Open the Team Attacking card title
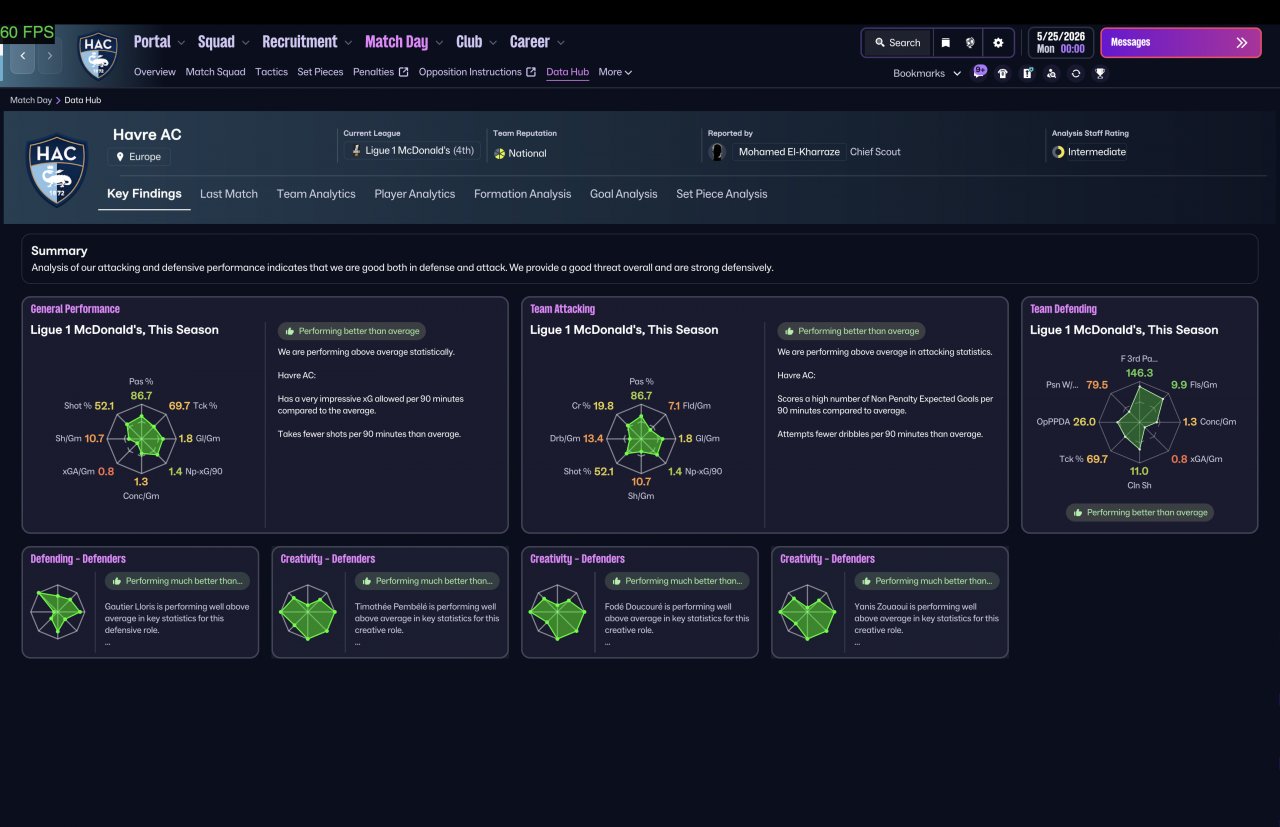Image resolution: width=1280 pixels, height=827 pixels. pyautogui.click(x=562, y=309)
